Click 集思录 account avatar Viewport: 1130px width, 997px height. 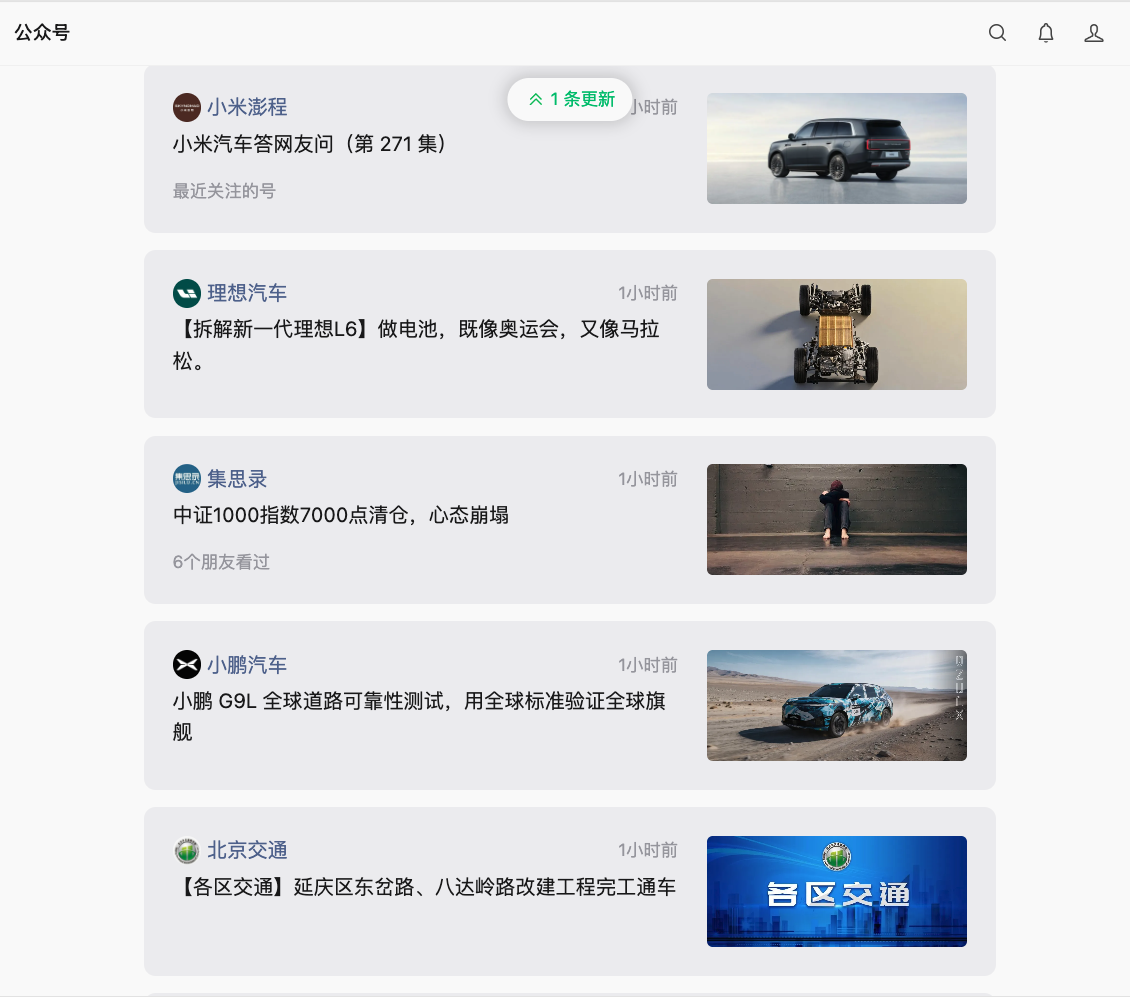187,479
